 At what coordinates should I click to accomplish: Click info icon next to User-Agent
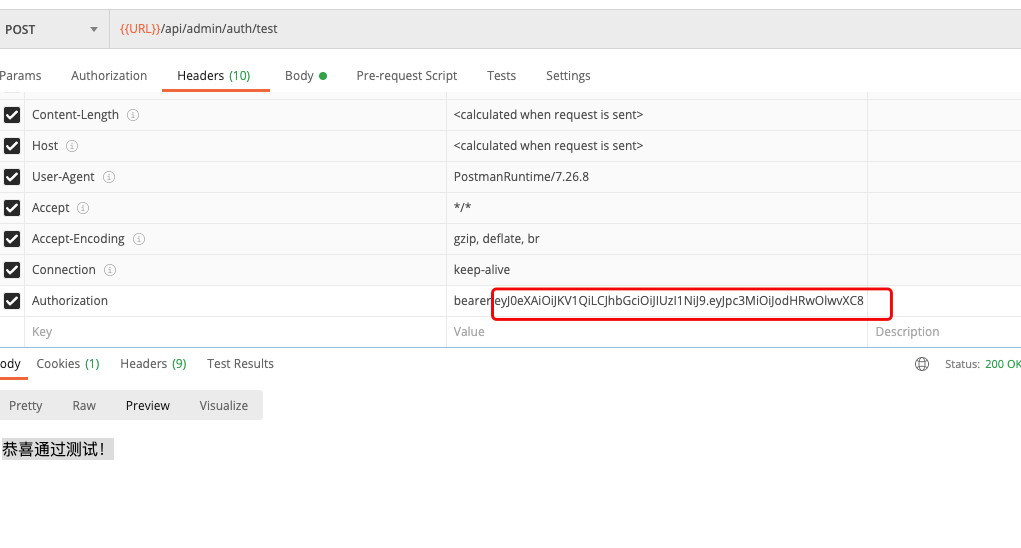click(x=109, y=177)
